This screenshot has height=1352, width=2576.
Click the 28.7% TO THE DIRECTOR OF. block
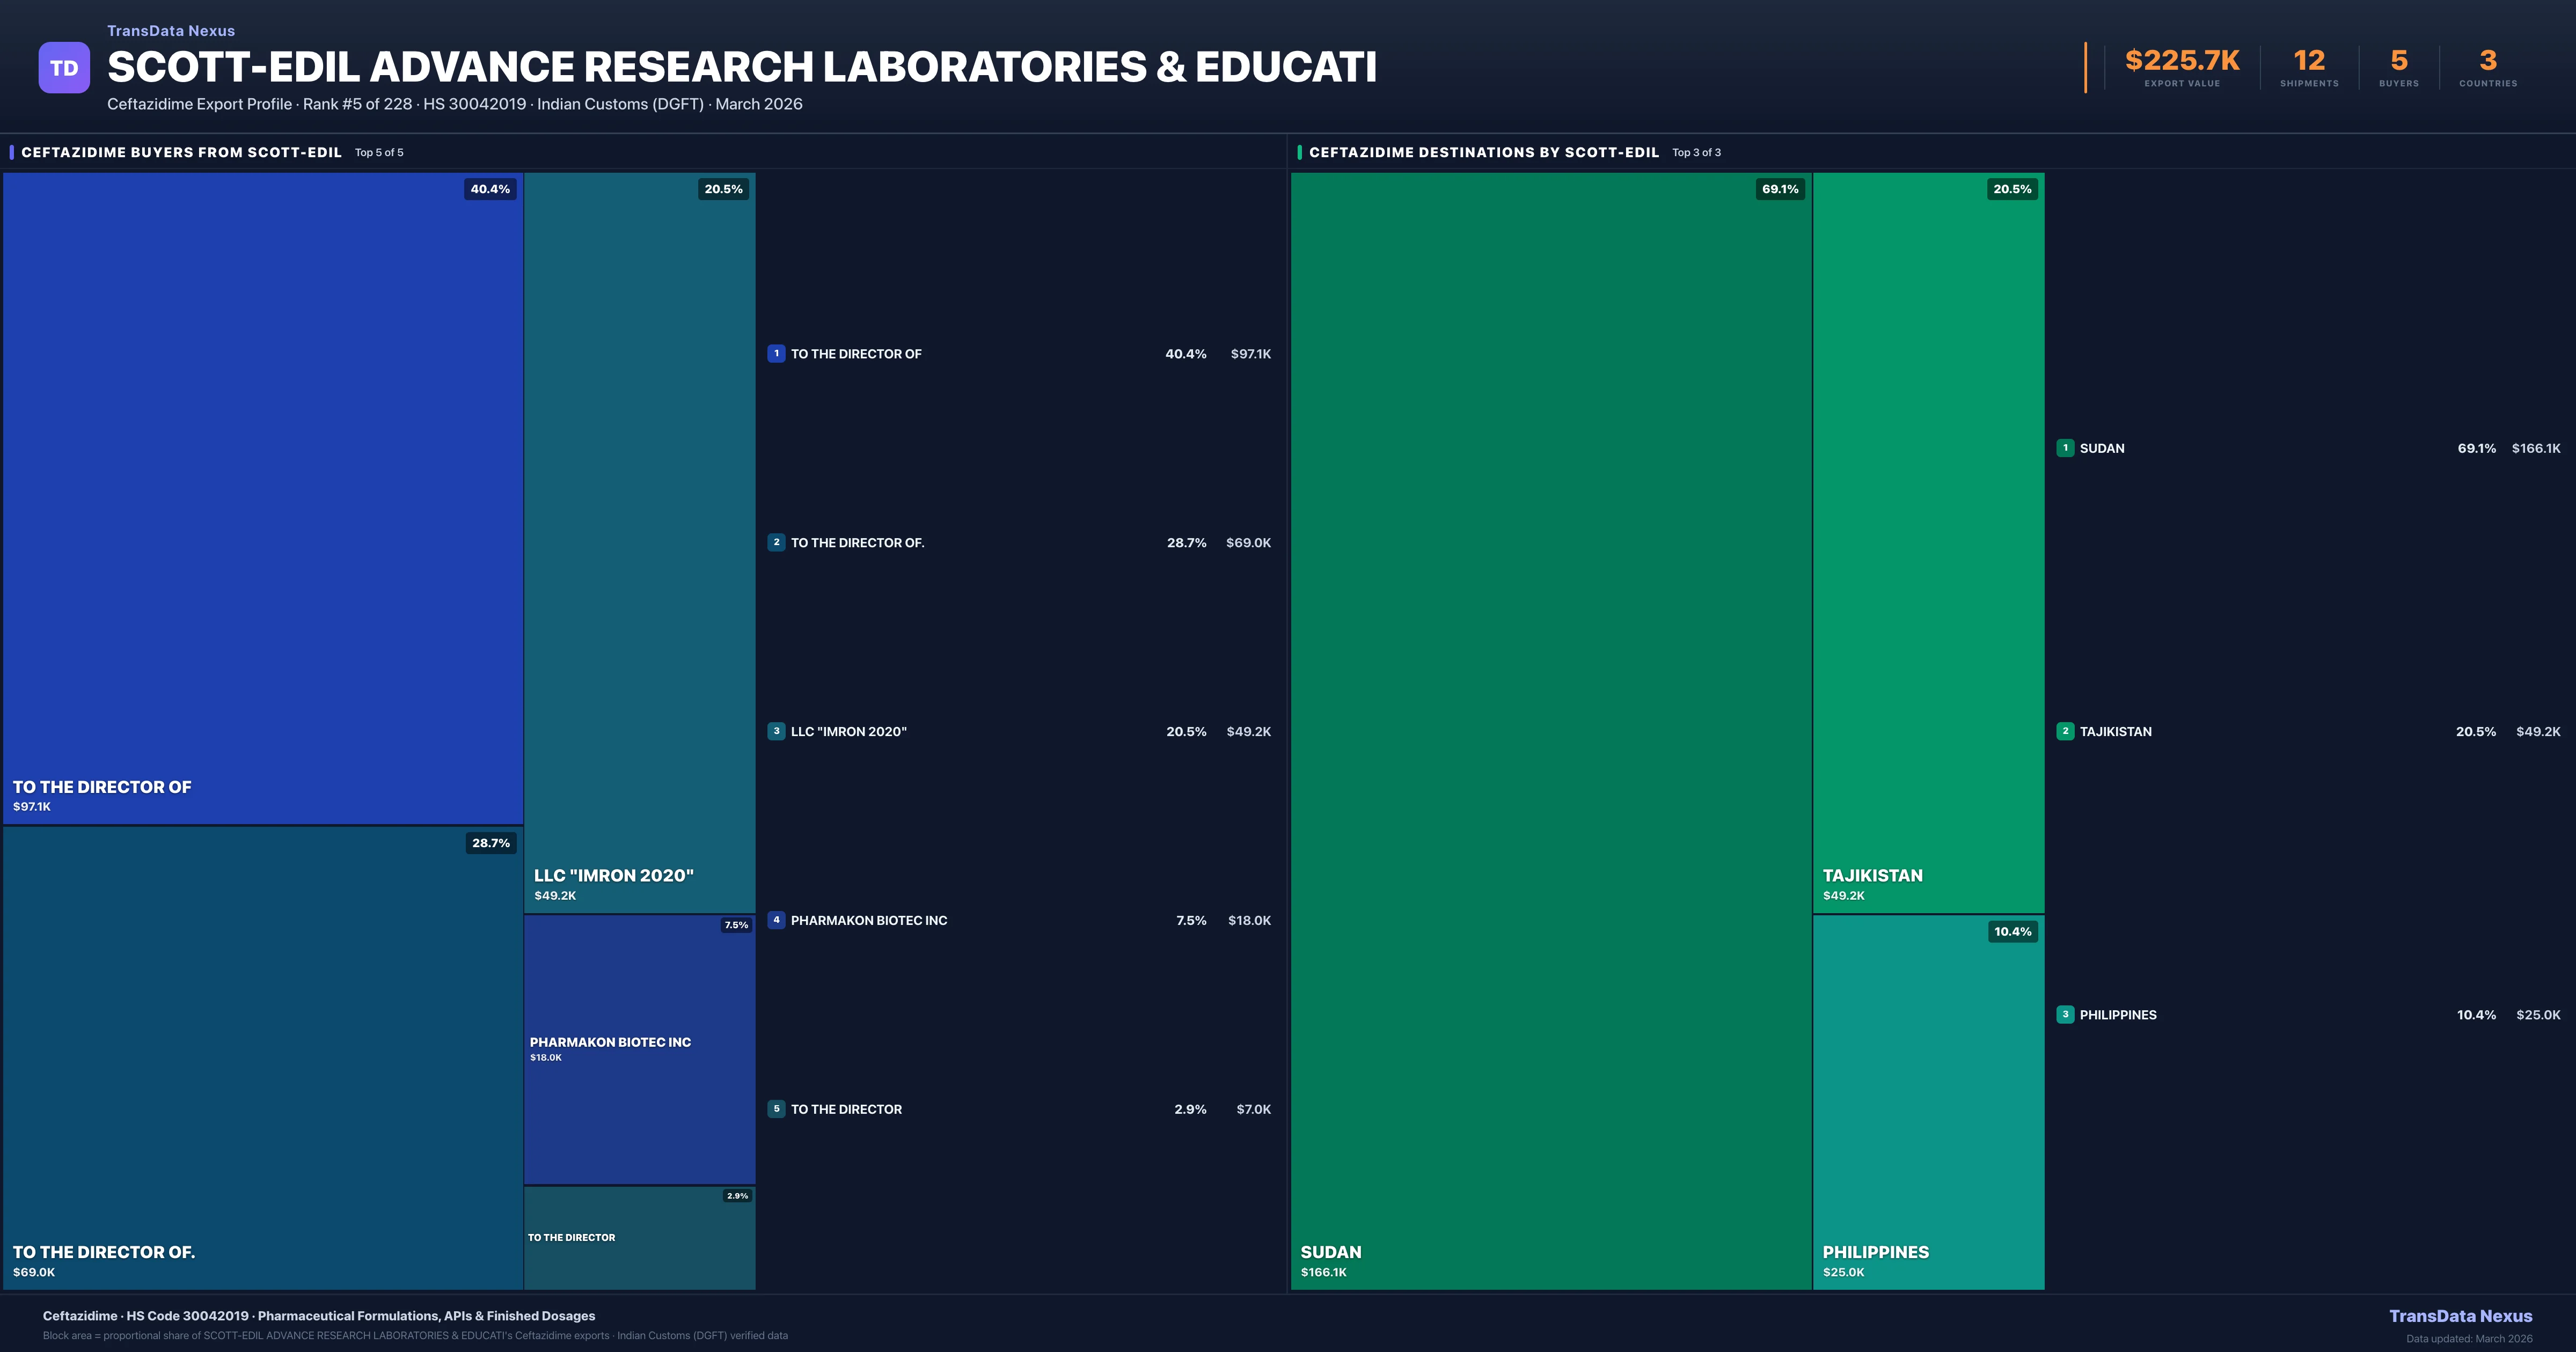[x=262, y=1057]
